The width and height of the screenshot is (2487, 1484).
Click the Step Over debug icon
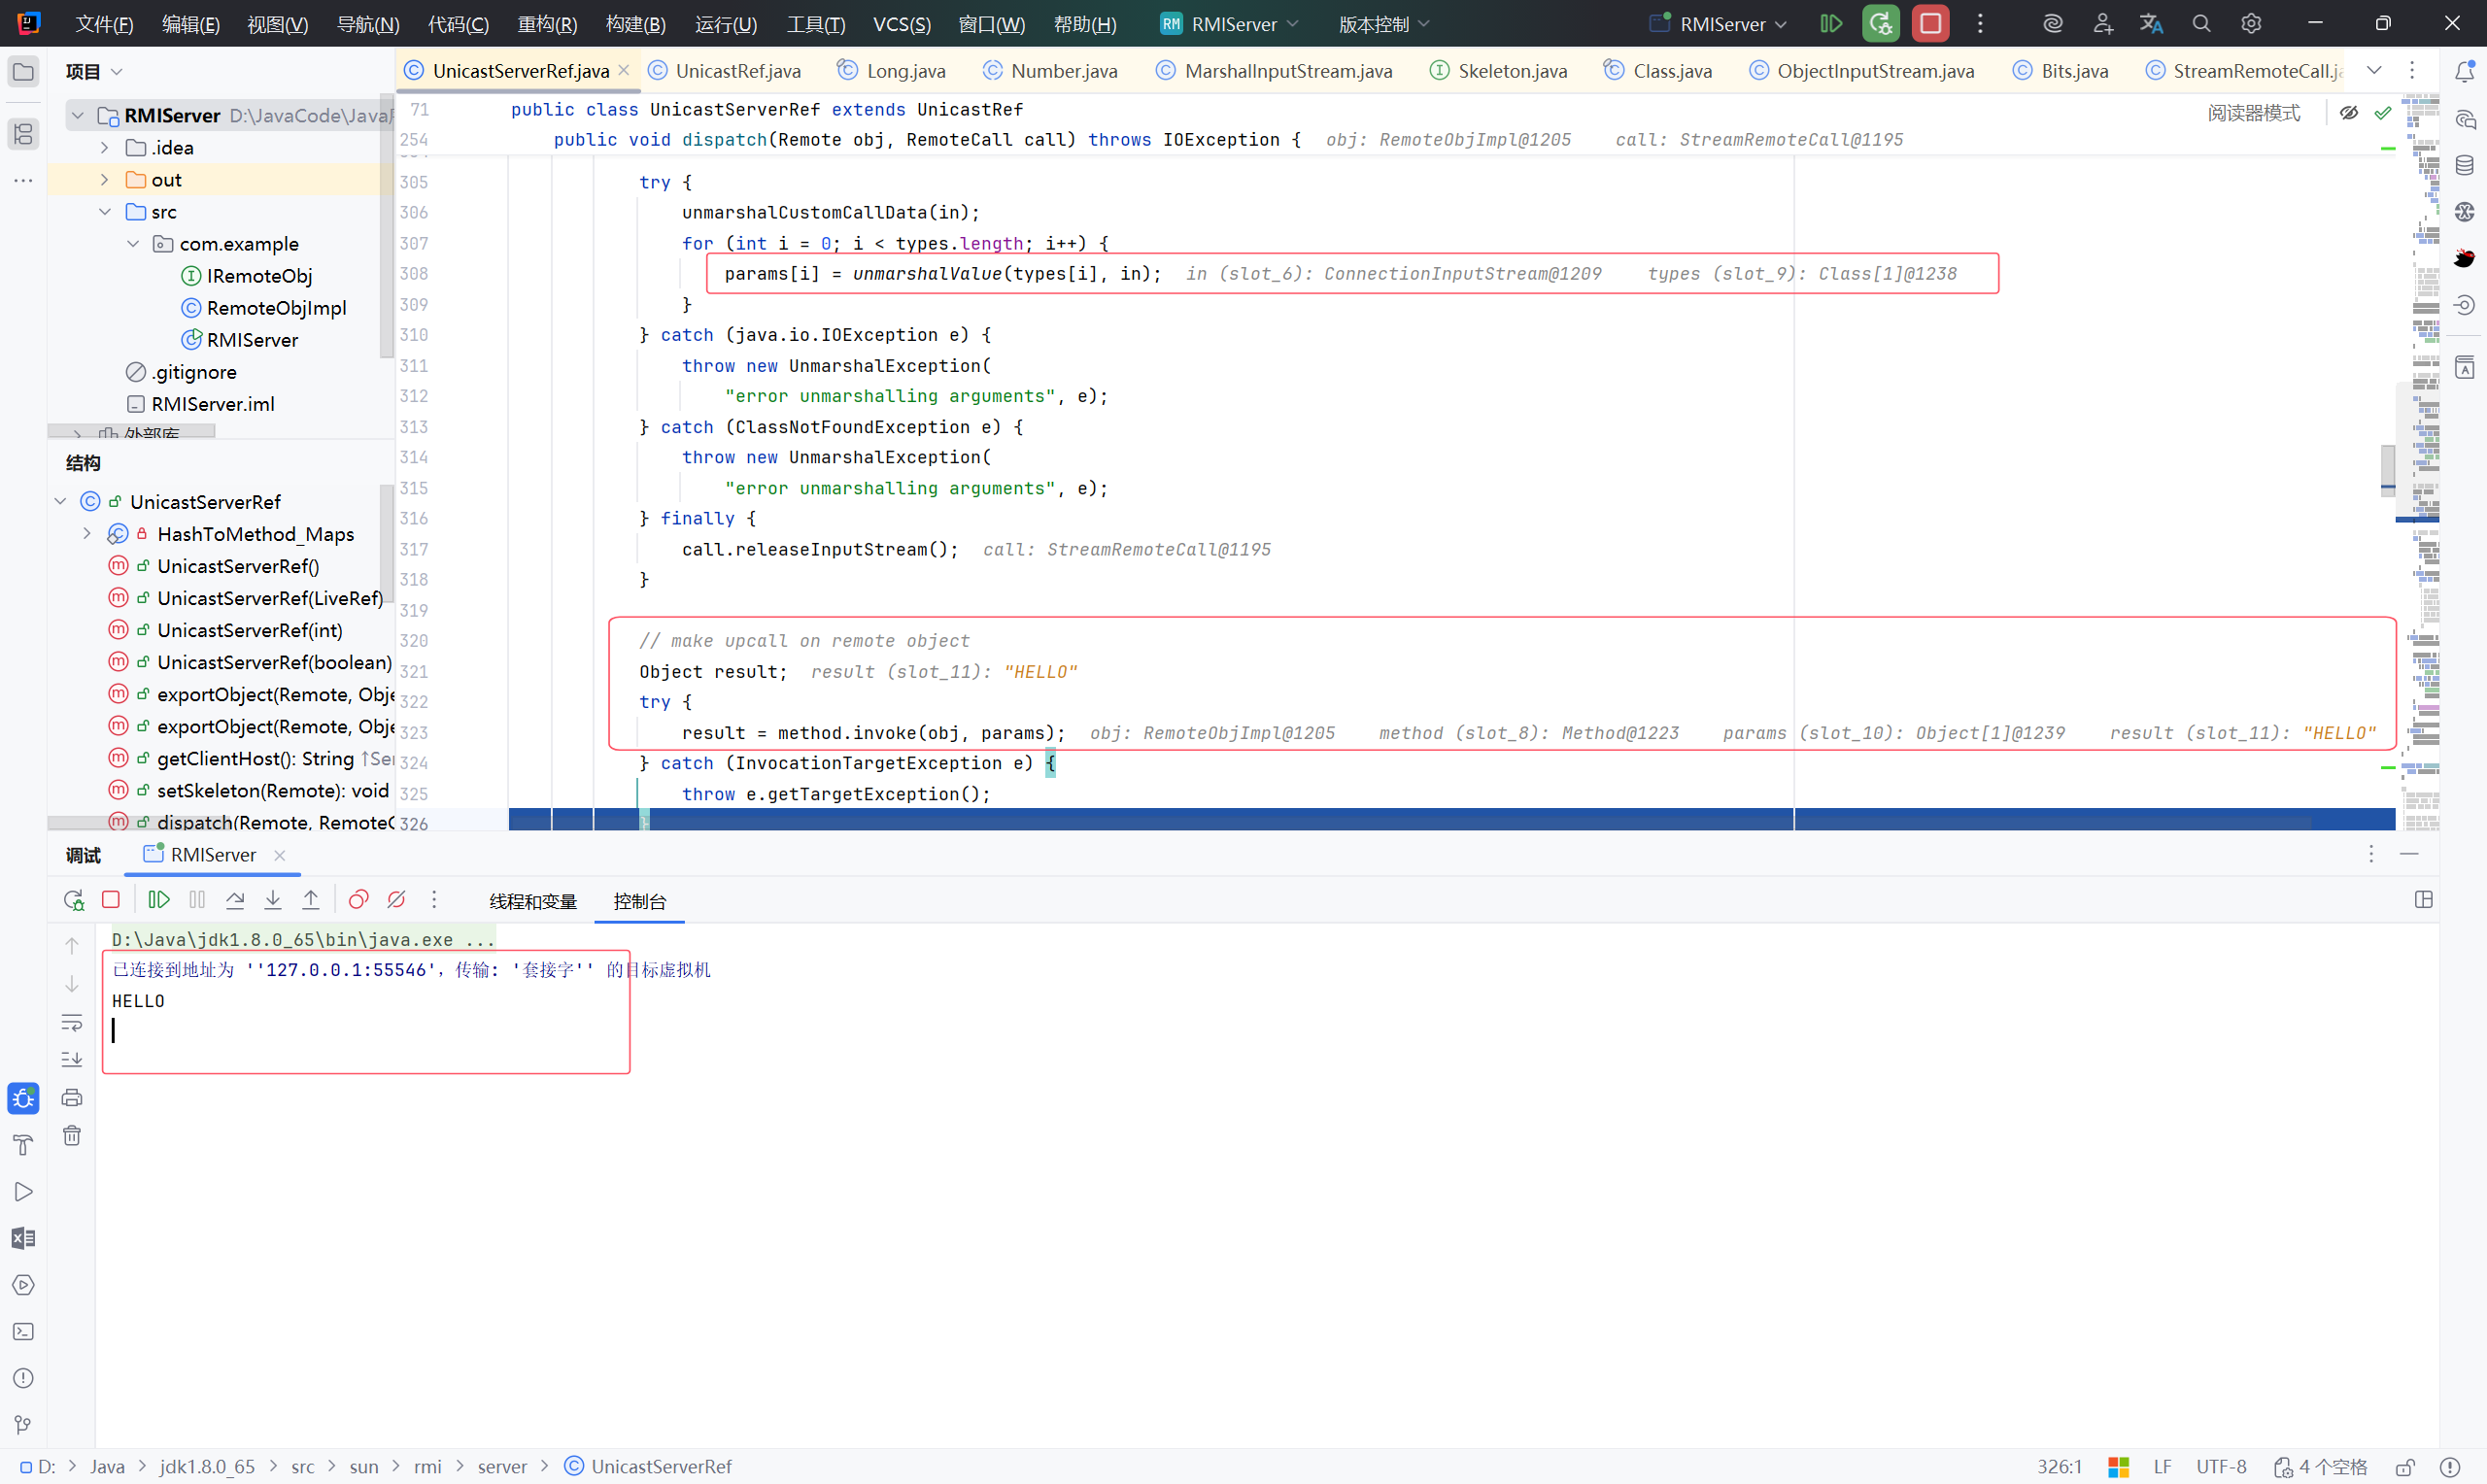point(235,900)
